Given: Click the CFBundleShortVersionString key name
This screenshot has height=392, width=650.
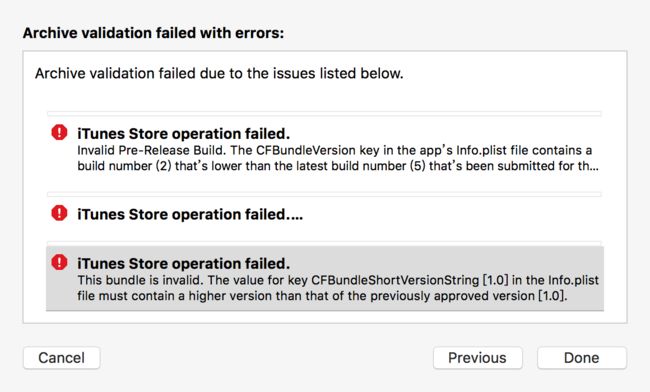Looking at the screenshot, I should click(395, 280).
